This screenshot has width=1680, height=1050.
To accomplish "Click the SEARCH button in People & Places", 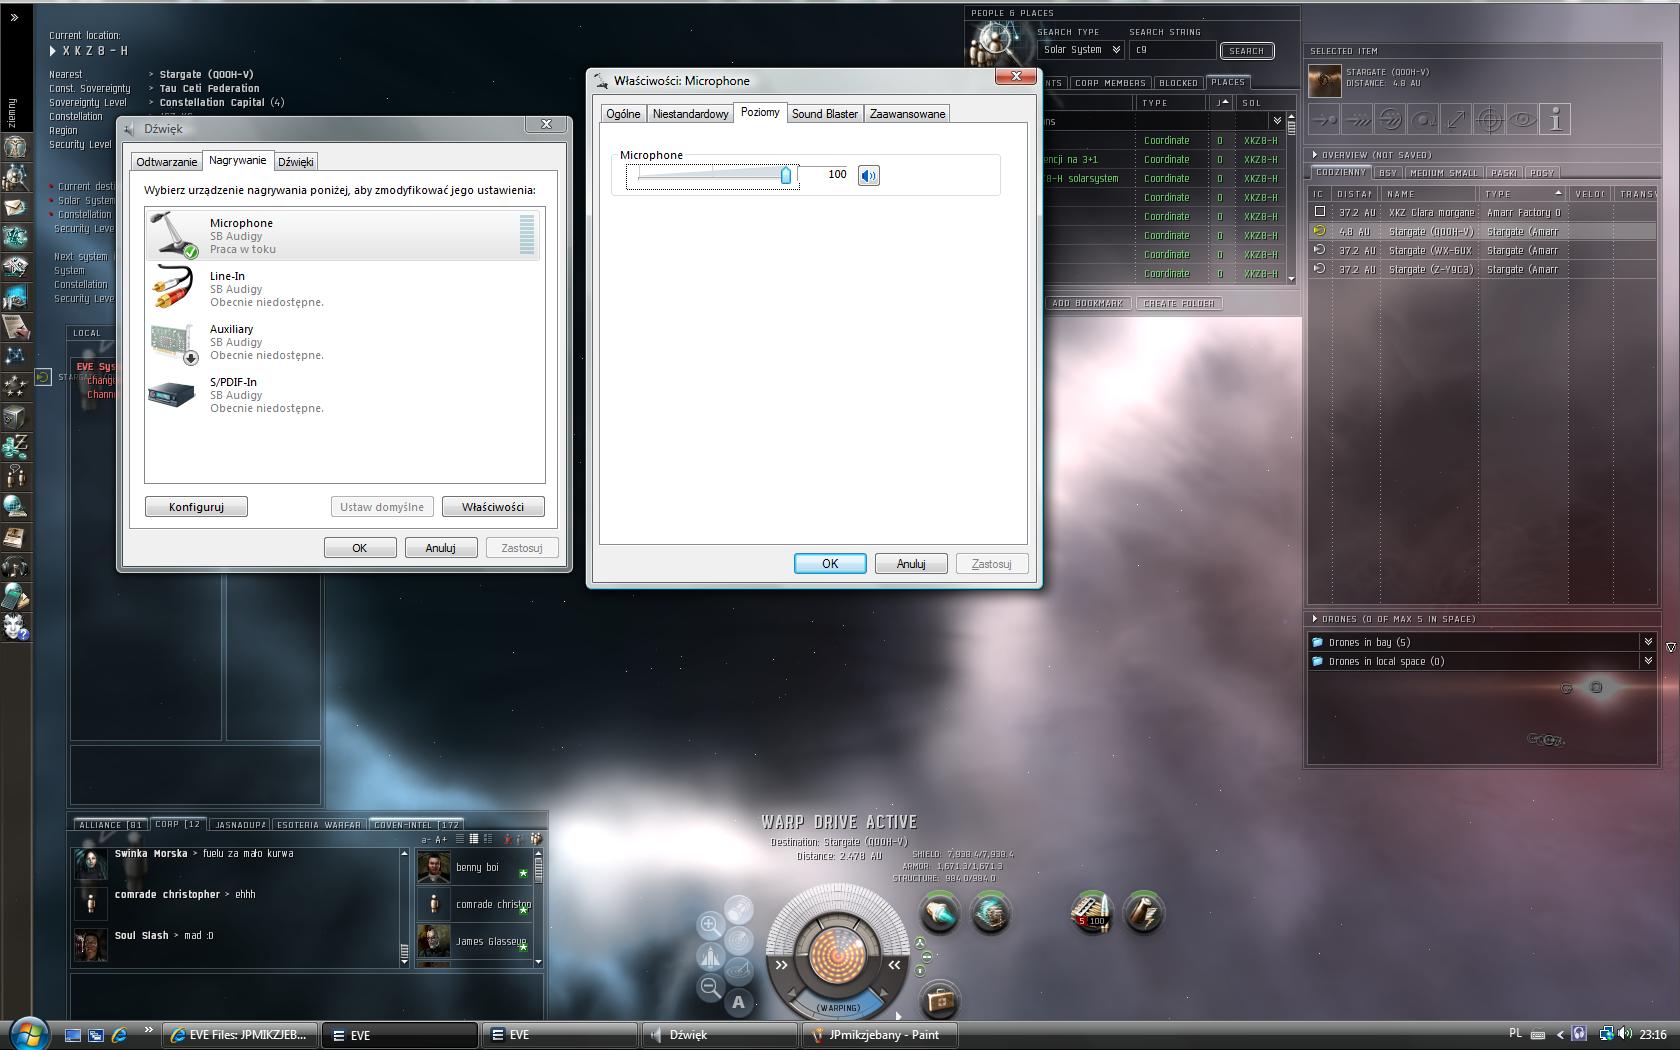I will pyautogui.click(x=1246, y=51).
